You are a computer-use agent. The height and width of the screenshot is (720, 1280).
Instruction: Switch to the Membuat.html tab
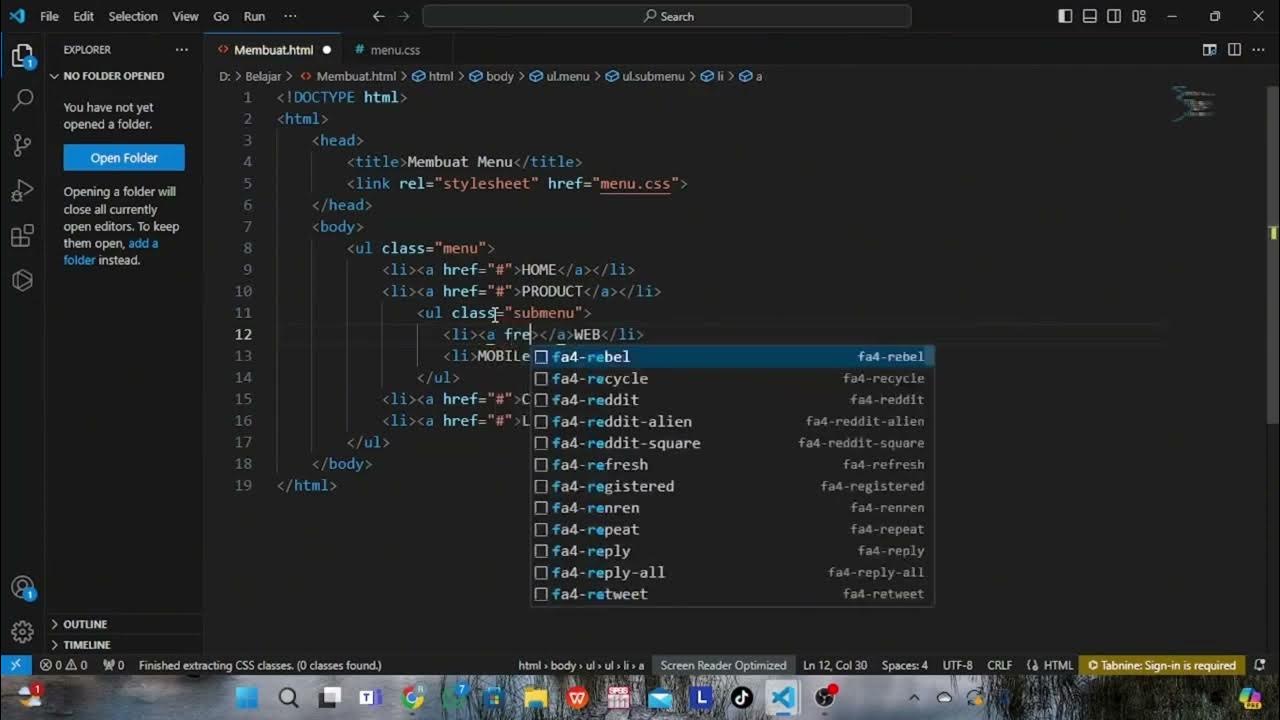point(273,50)
